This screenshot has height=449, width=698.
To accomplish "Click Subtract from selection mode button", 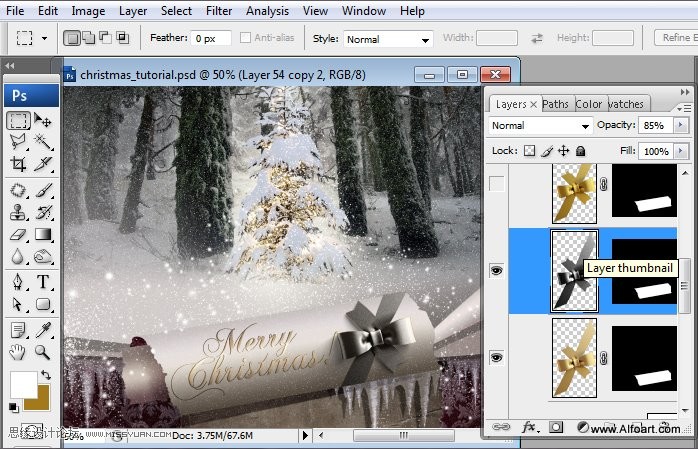I will point(106,38).
